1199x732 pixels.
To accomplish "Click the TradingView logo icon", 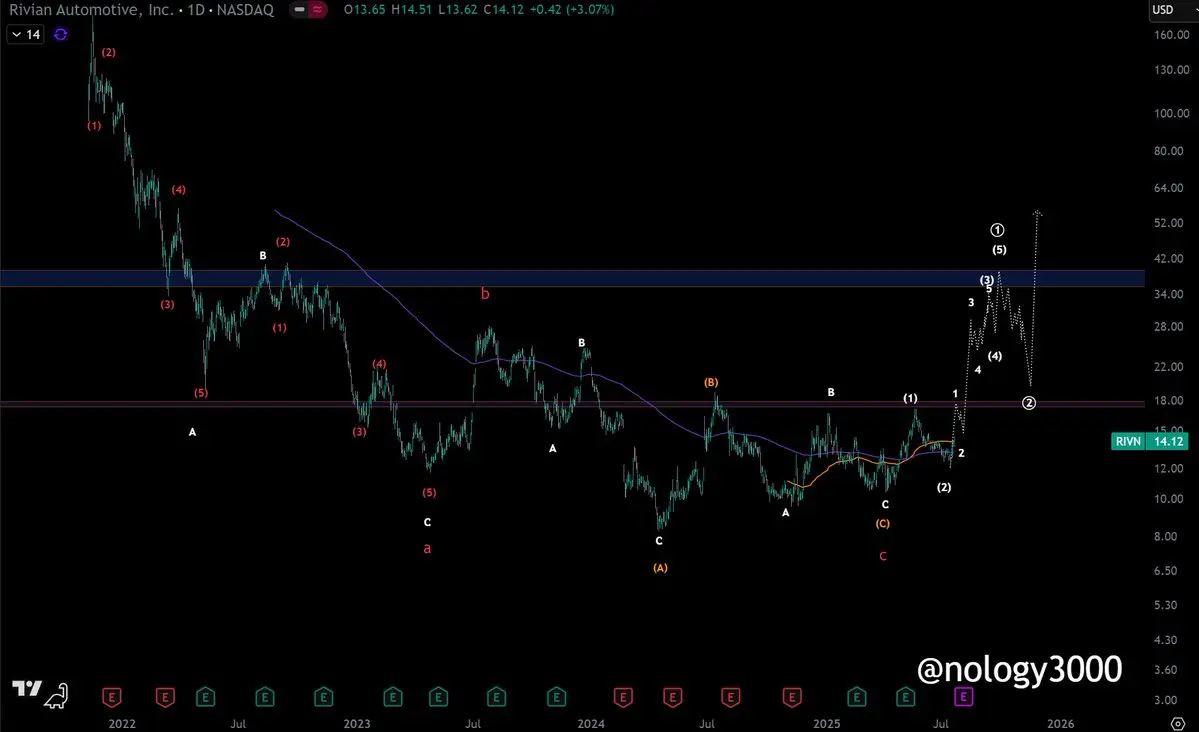I will coord(27,689).
